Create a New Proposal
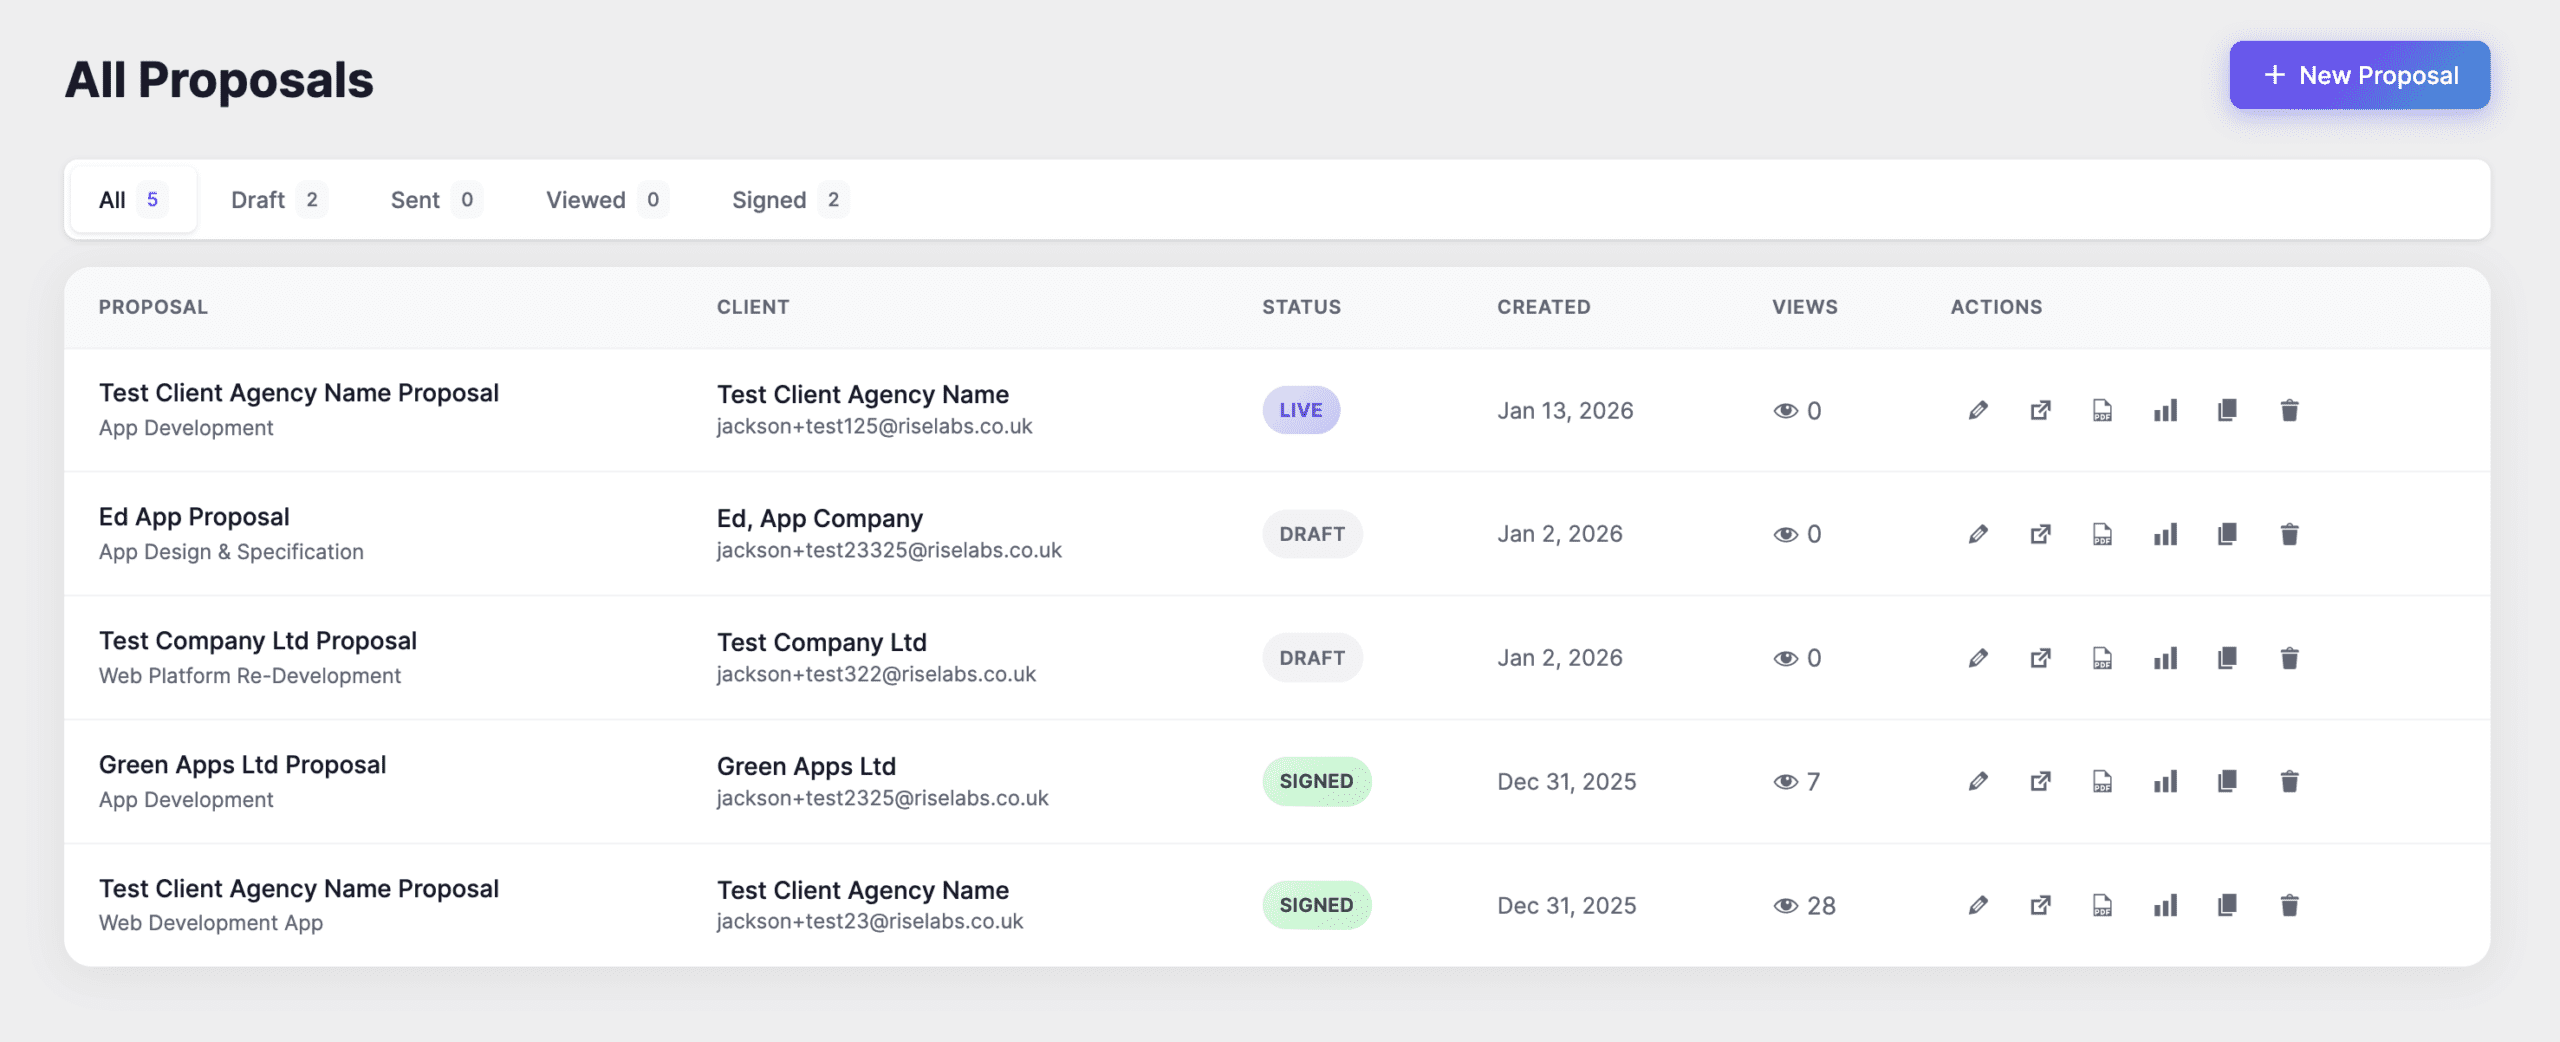 pos(2359,76)
